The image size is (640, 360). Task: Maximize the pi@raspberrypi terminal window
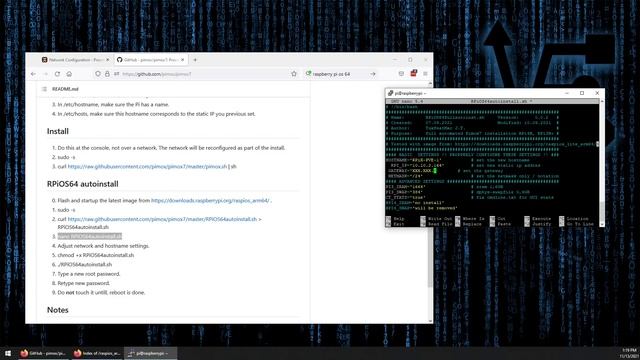point(582,93)
